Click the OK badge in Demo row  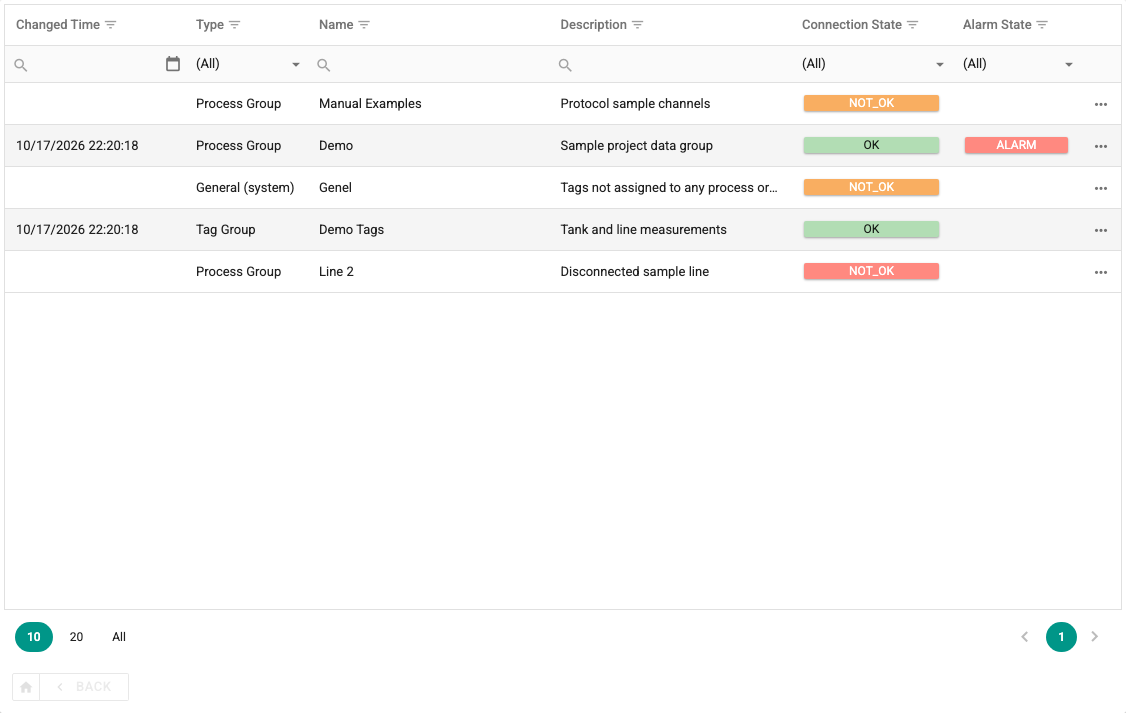tap(871, 145)
